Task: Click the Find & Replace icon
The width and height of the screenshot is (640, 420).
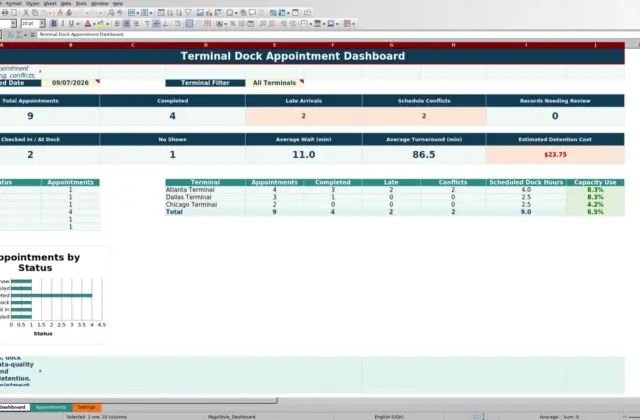Action: pos(111,13)
